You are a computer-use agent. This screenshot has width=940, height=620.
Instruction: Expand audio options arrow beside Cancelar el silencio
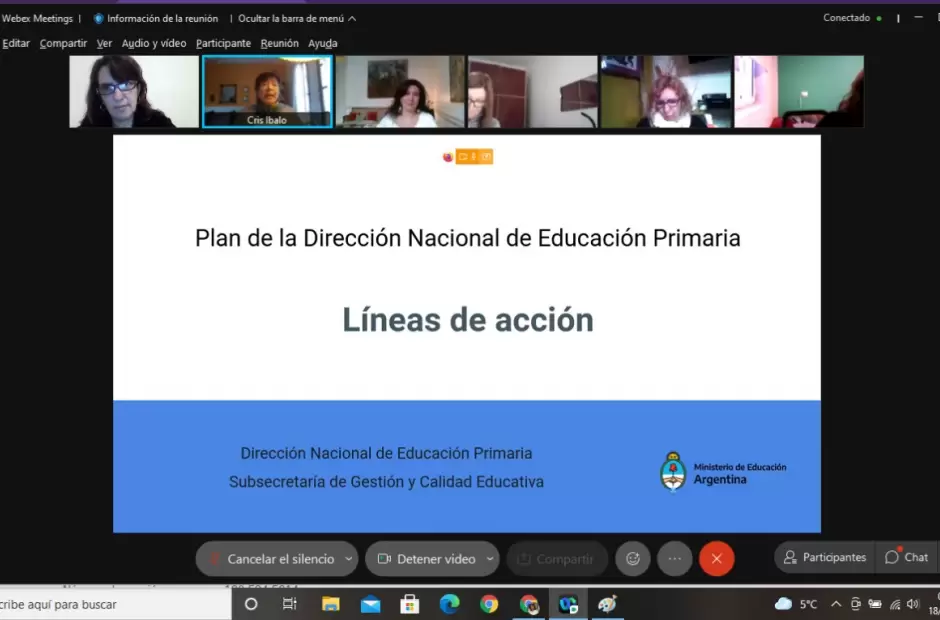tap(348, 559)
